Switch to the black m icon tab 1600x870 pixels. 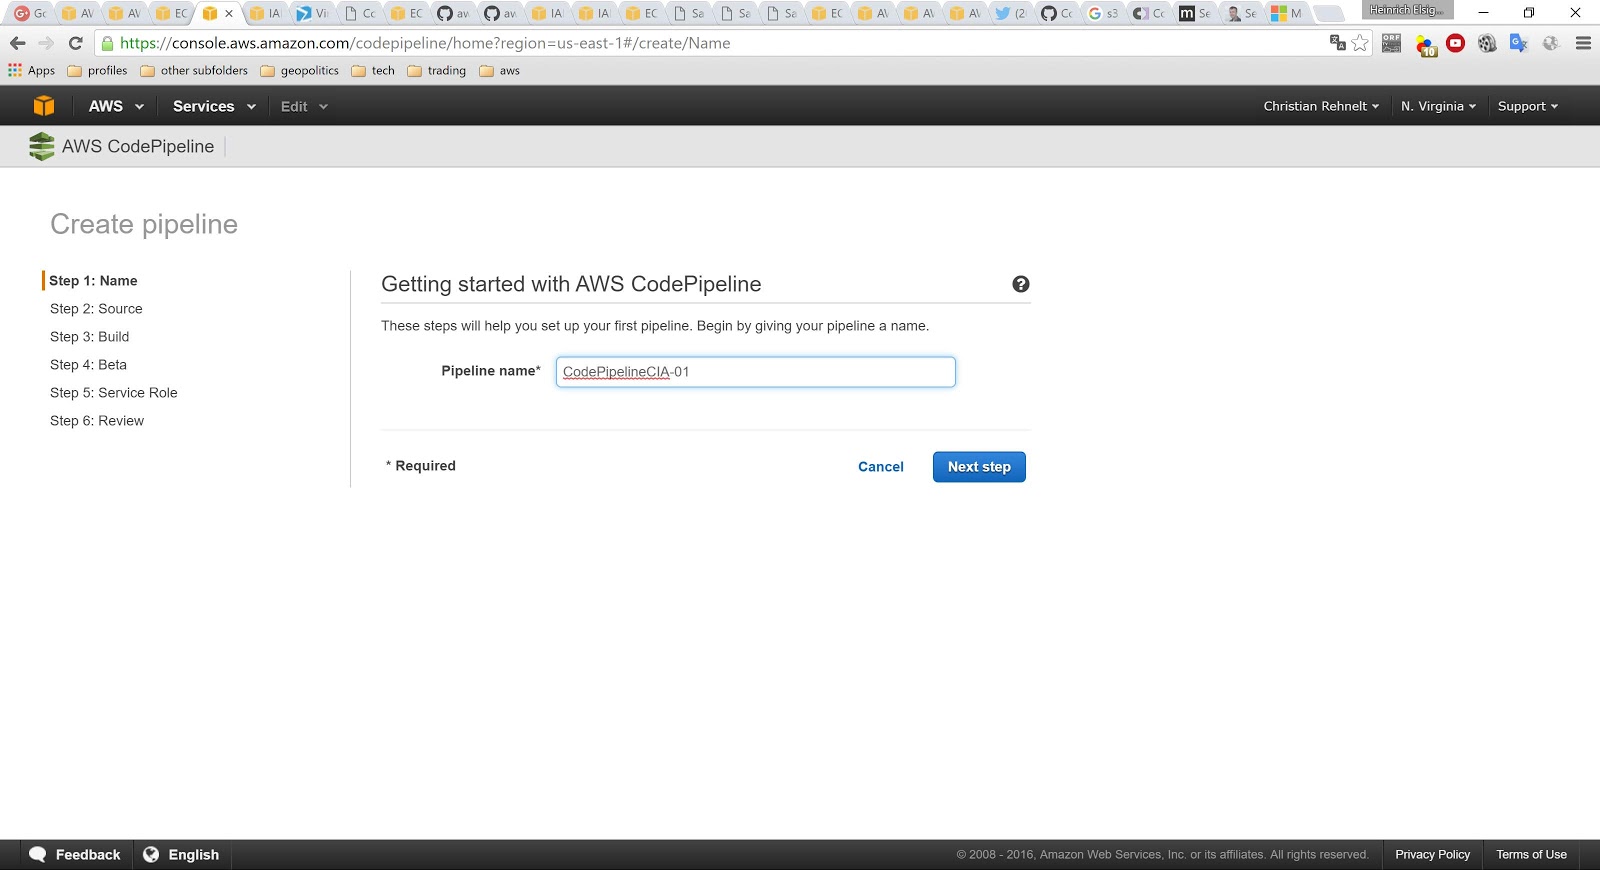tap(1195, 13)
